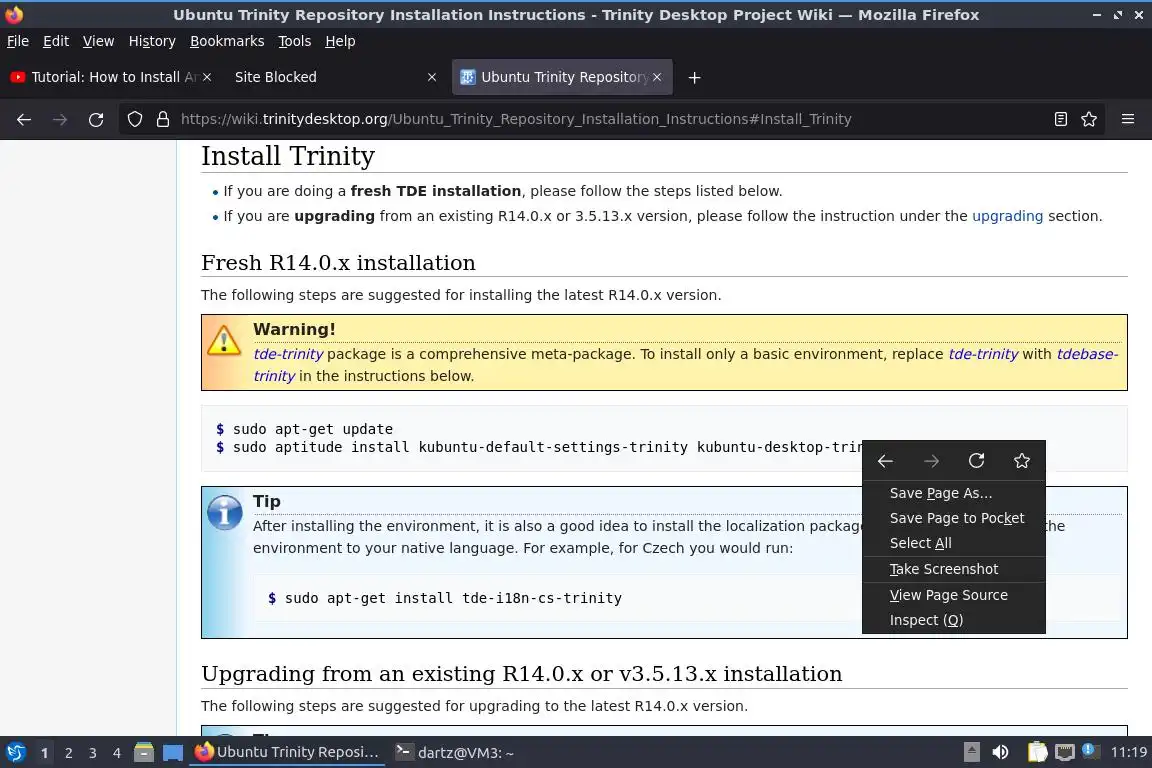Open volume control speaker icon
The height and width of the screenshot is (768, 1152).
click(1000, 753)
